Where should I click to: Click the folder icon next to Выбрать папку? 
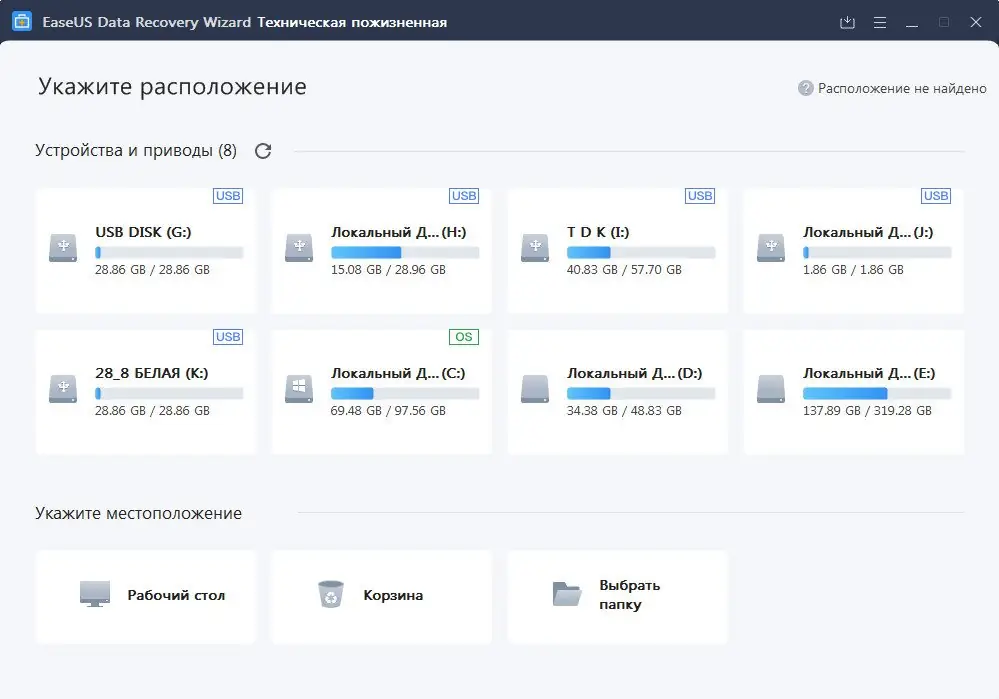565,595
